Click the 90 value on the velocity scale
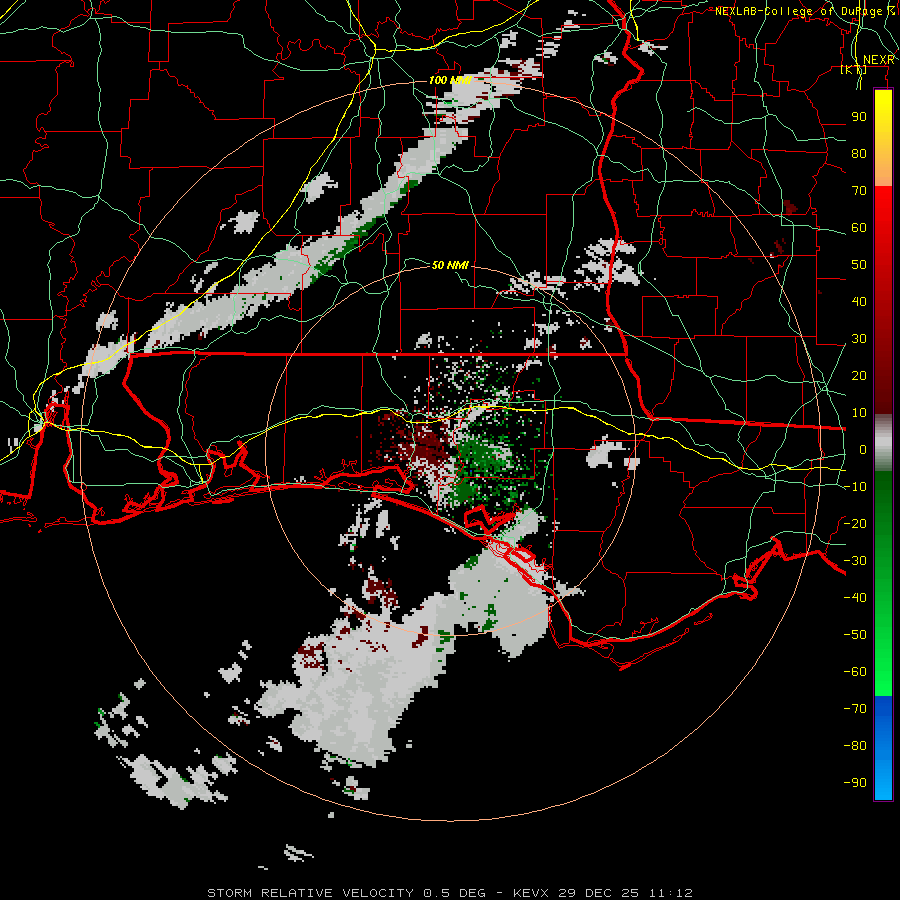 pyautogui.click(x=859, y=117)
